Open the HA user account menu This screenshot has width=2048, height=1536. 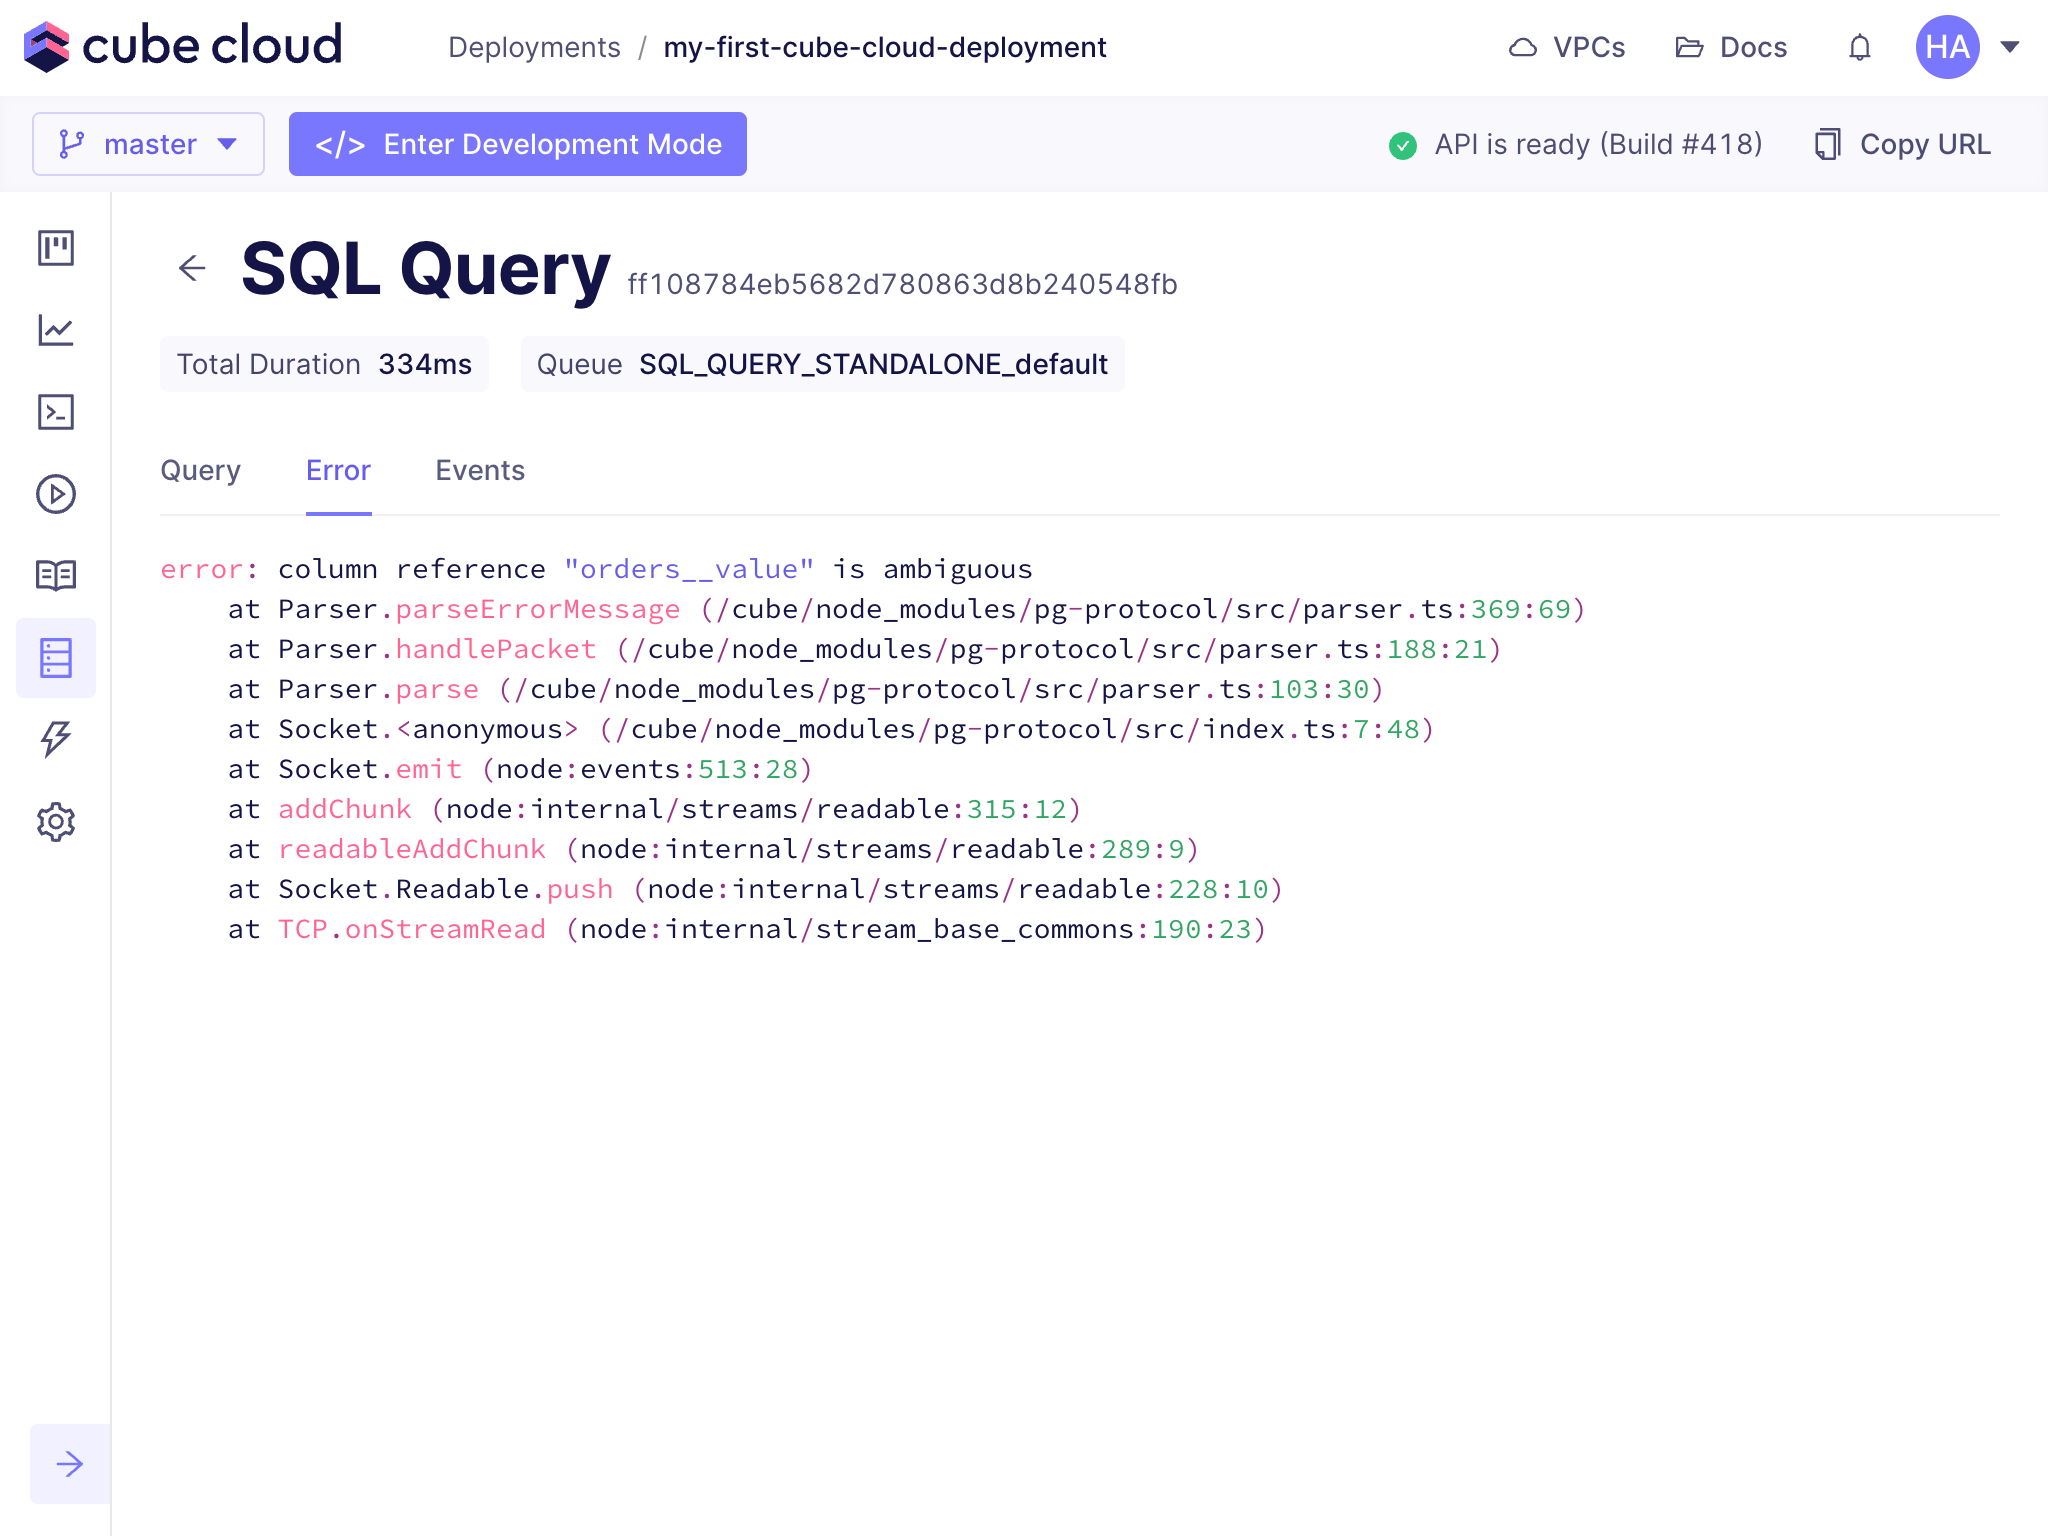point(1967,47)
